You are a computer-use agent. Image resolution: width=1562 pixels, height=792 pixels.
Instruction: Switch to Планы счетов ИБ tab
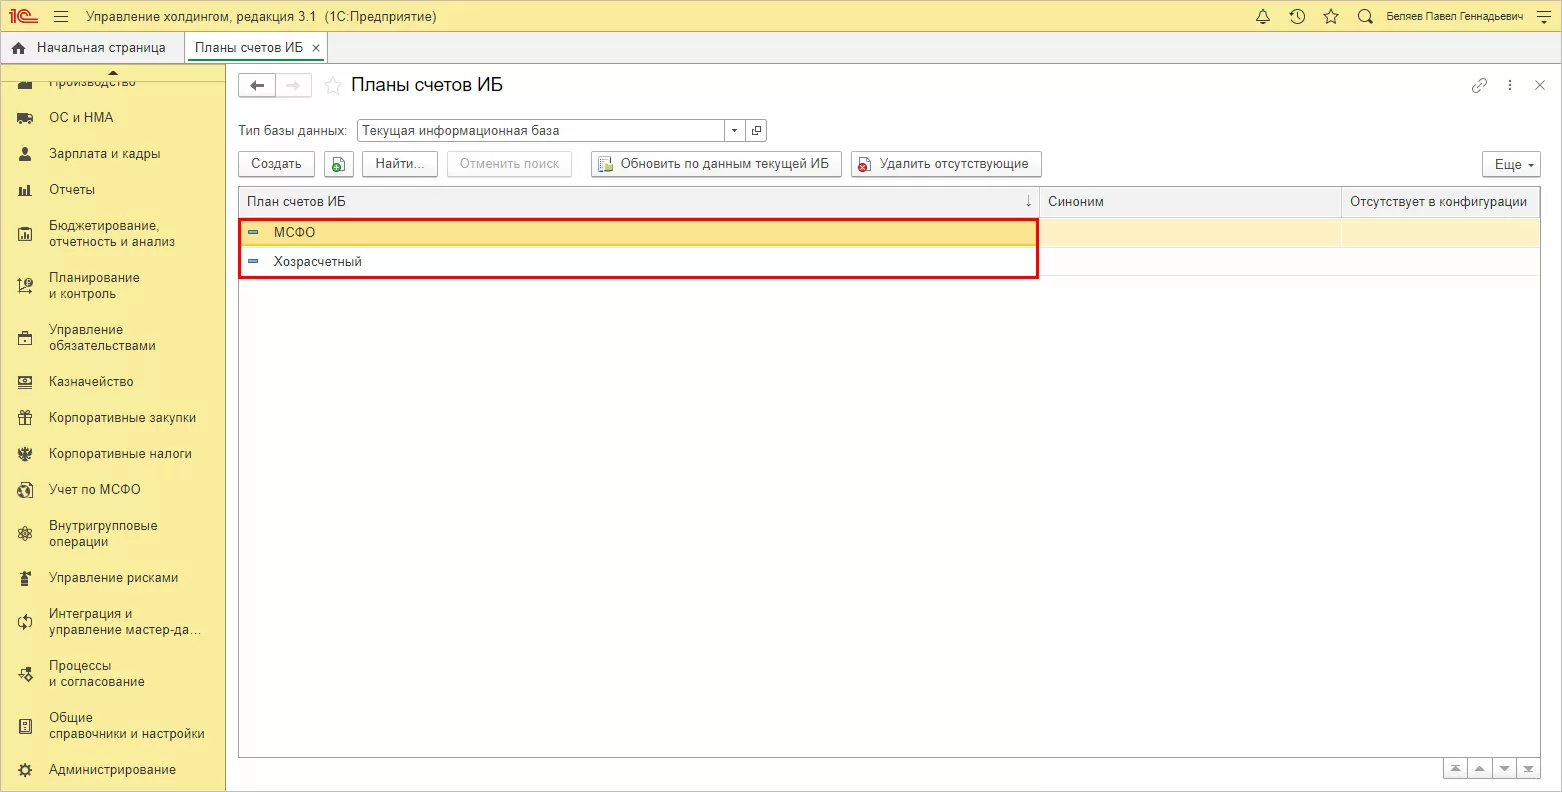pyautogui.click(x=248, y=48)
